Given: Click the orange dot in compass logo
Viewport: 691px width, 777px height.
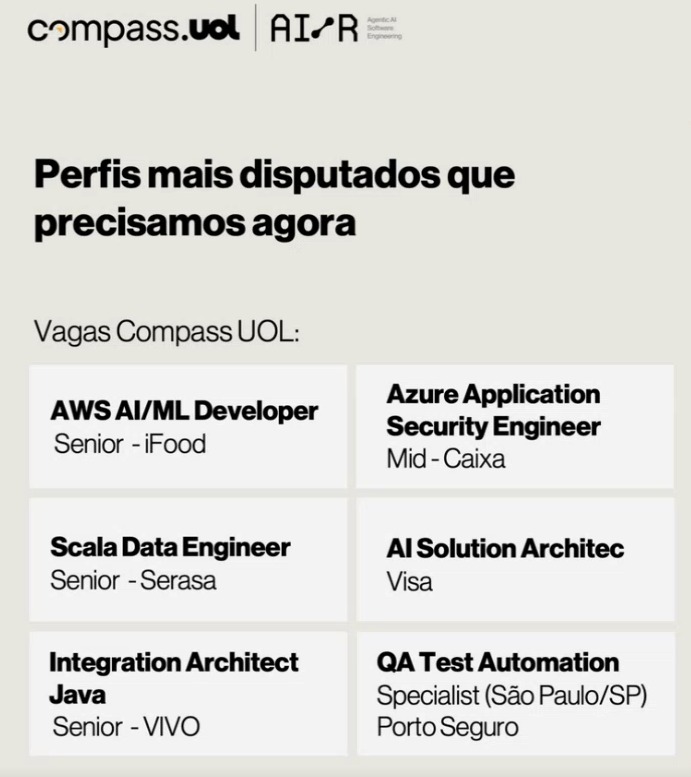Looking at the screenshot, I should (60, 31).
